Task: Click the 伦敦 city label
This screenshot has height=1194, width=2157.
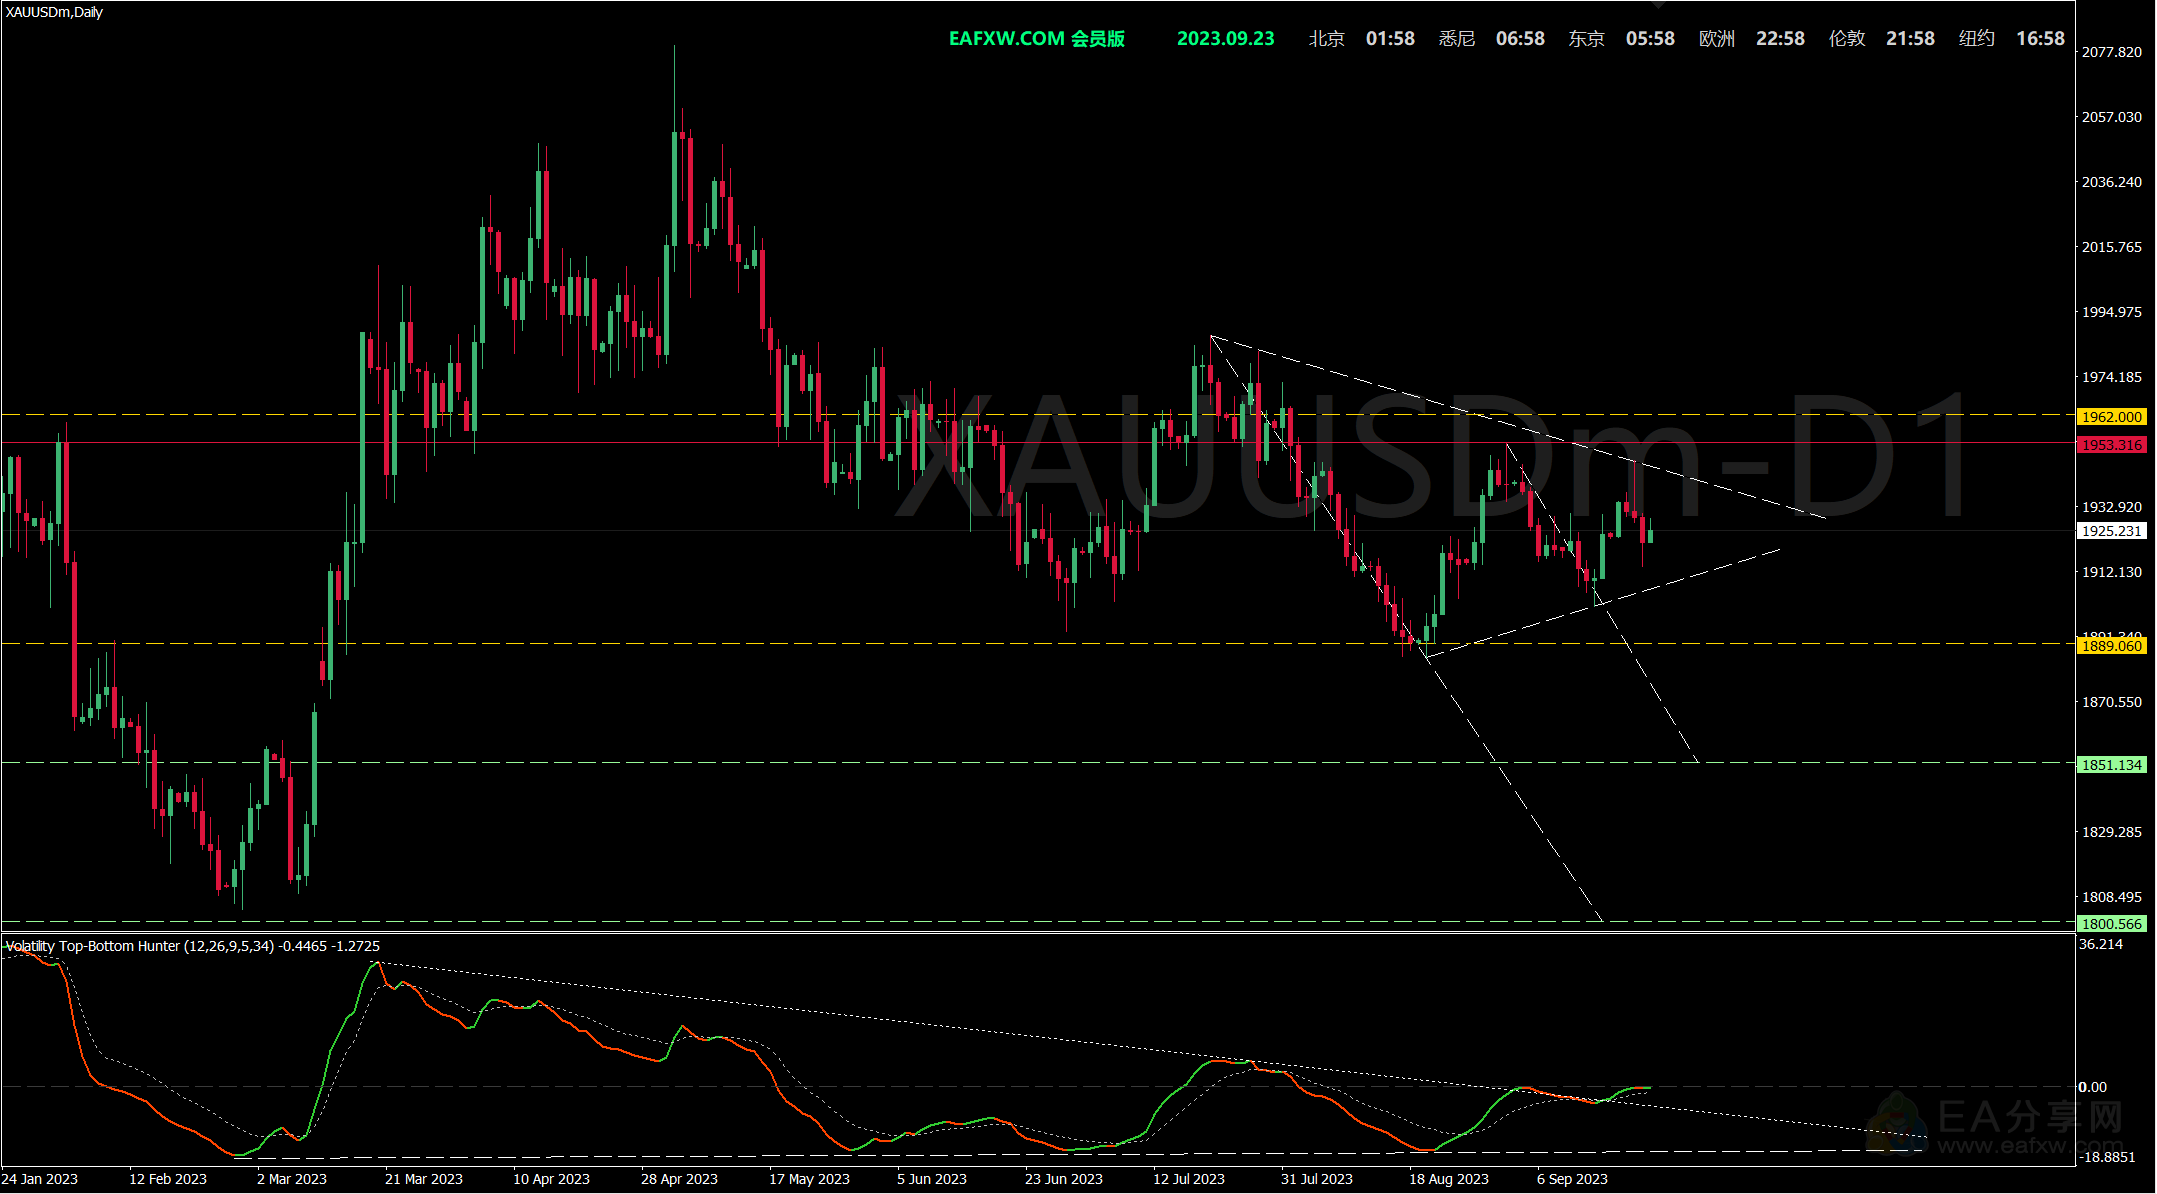Action: (1847, 38)
